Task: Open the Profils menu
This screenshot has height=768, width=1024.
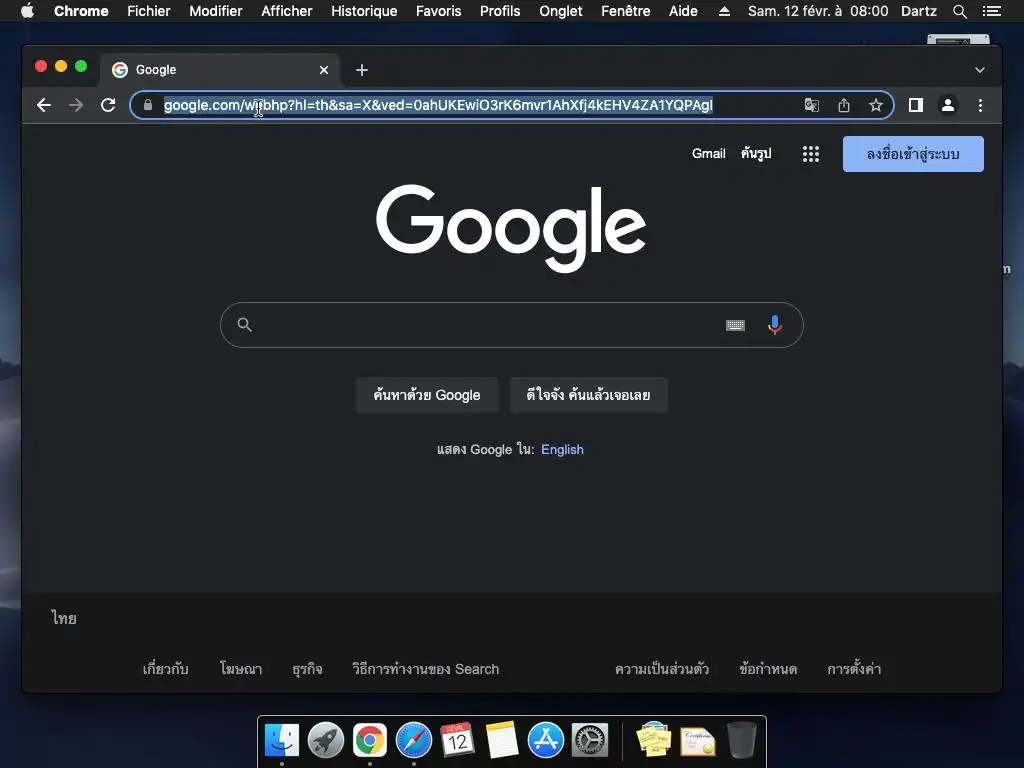Action: tap(500, 11)
